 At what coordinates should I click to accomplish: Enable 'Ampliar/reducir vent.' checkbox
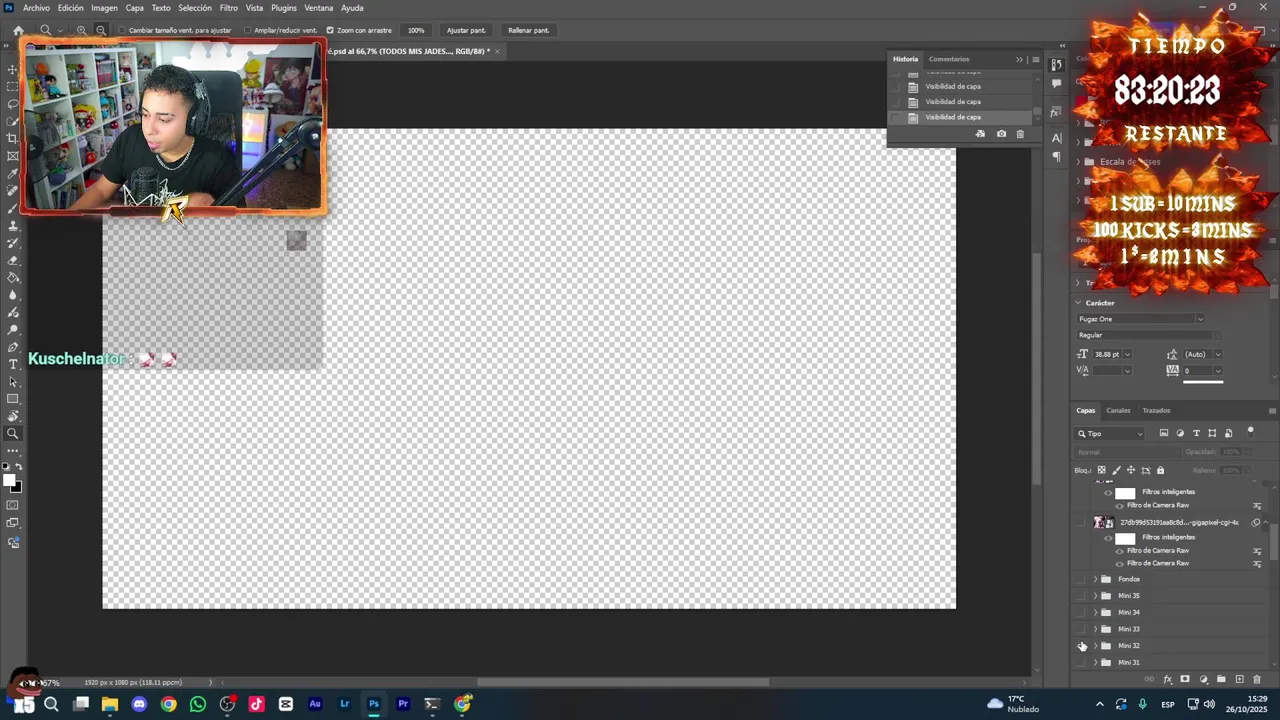(x=248, y=30)
